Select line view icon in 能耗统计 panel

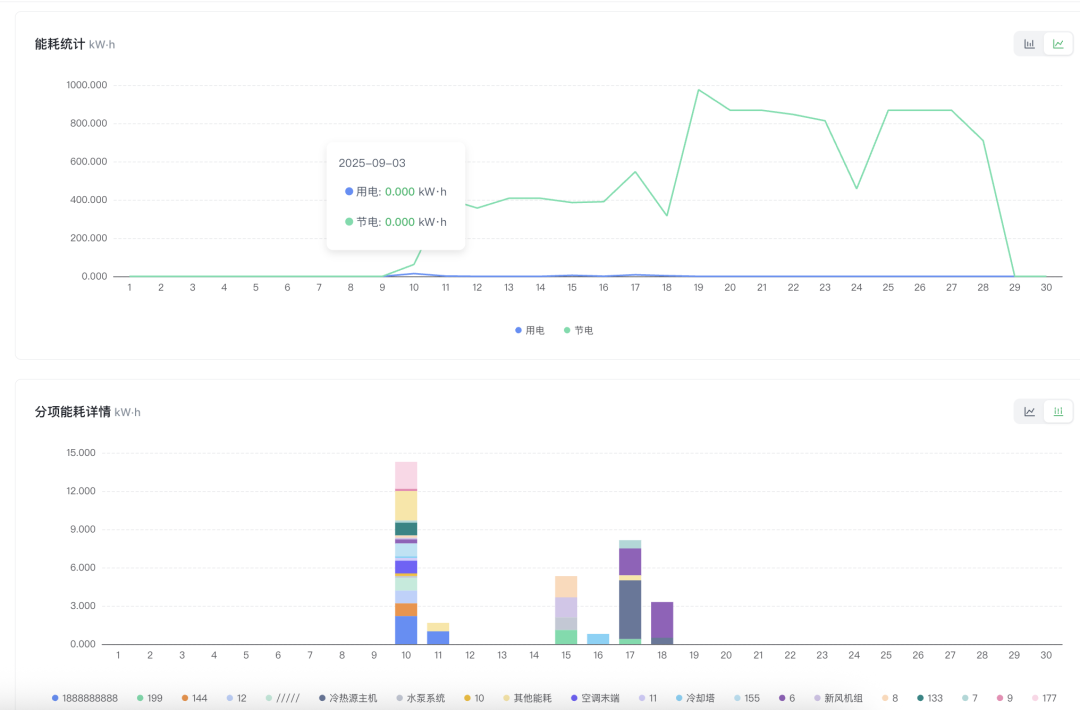coord(1058,44)
